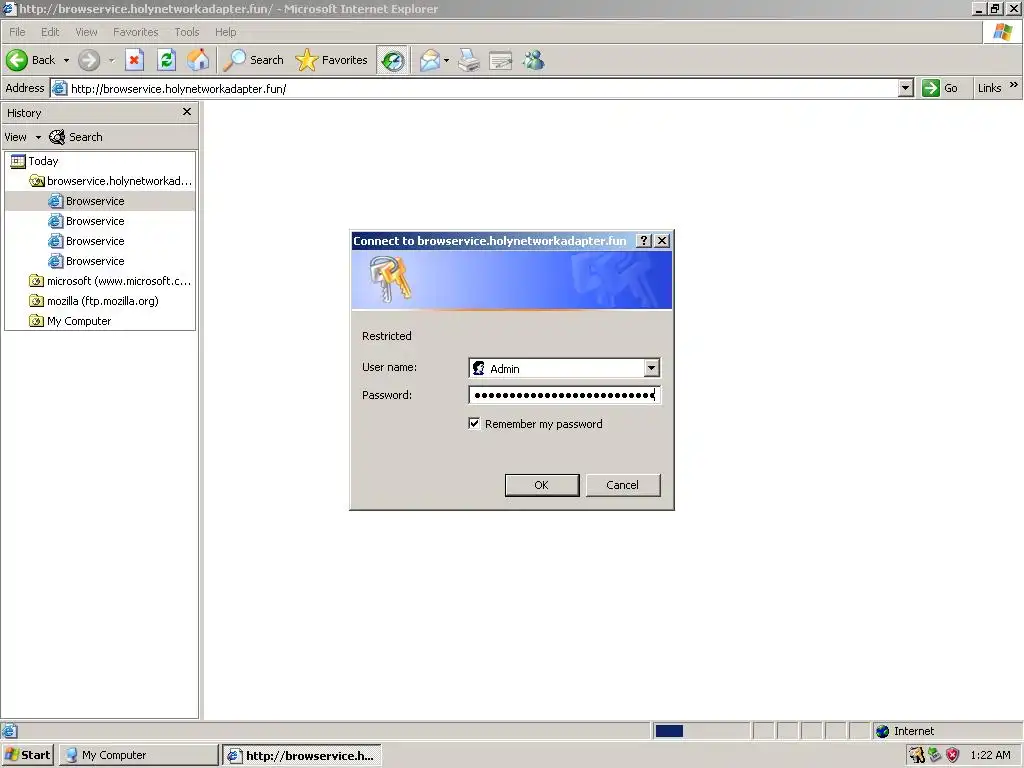Image resolution: width=1024 pixels, height=768 pixels.
Task: Click the Address bar URL field
Action: point(481,88)
